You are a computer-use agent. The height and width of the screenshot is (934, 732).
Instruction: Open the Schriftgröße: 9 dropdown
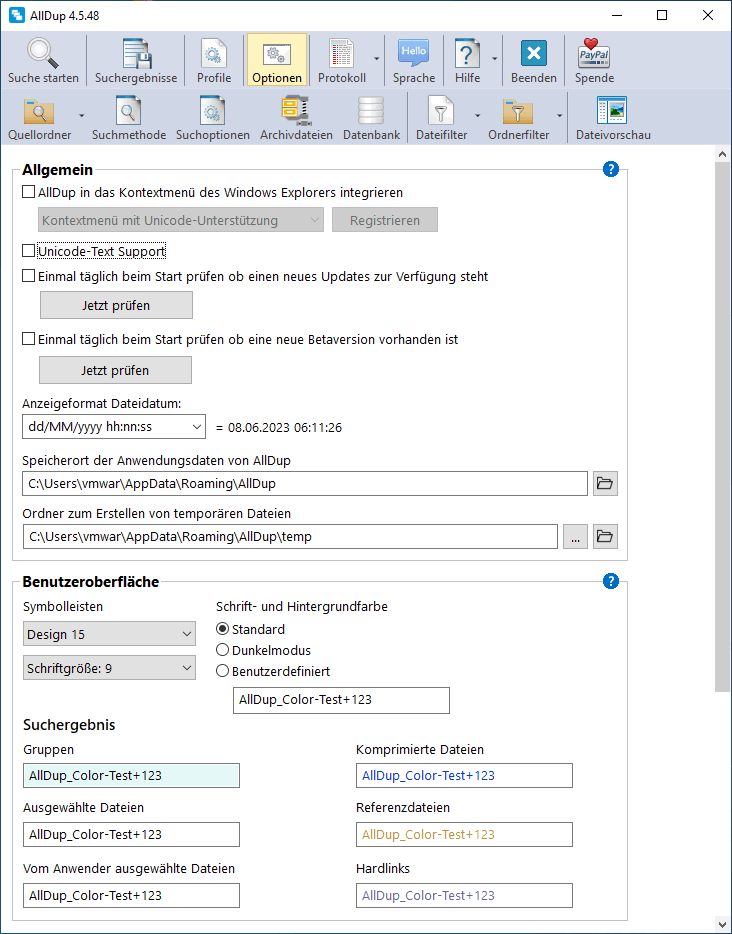click(109, 667)
